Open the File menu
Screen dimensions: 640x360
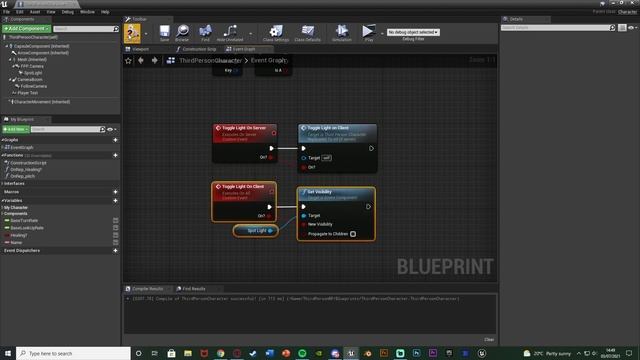pyautogui.click(x=6, y=12)
